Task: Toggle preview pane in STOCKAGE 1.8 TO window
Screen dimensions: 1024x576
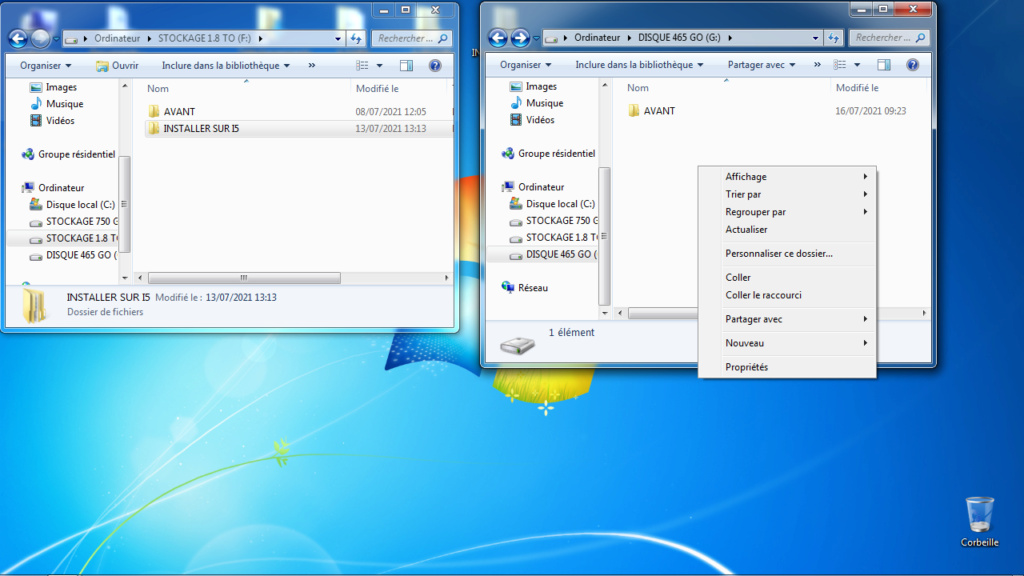Action: click(x=406, y=65)
